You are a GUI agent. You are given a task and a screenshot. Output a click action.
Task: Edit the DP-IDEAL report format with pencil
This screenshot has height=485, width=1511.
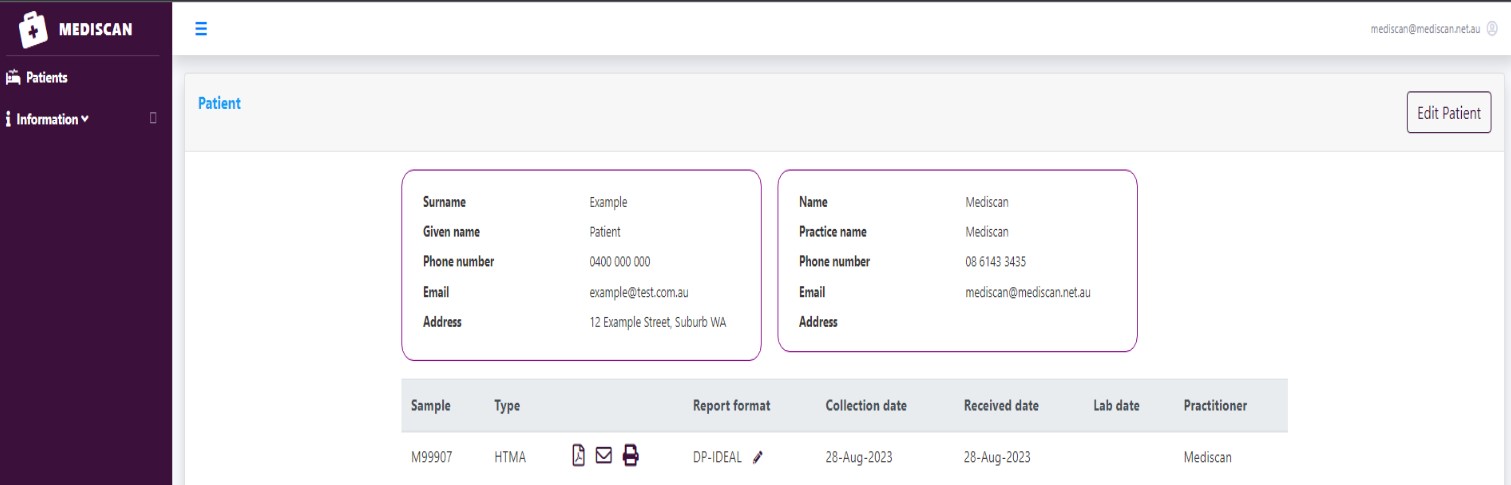pyautogui.click(x=757, y=457)
